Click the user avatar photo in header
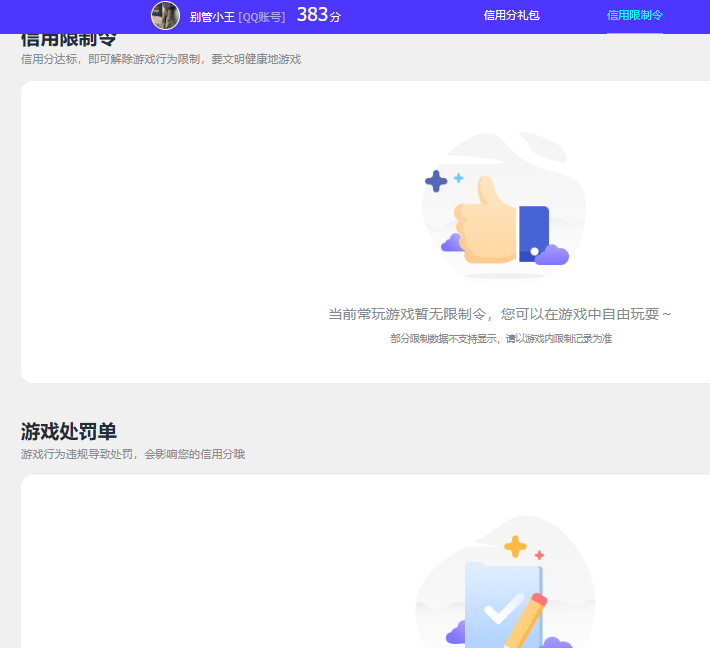The height and width of the screenshot is (648, 710). point(165,15)
